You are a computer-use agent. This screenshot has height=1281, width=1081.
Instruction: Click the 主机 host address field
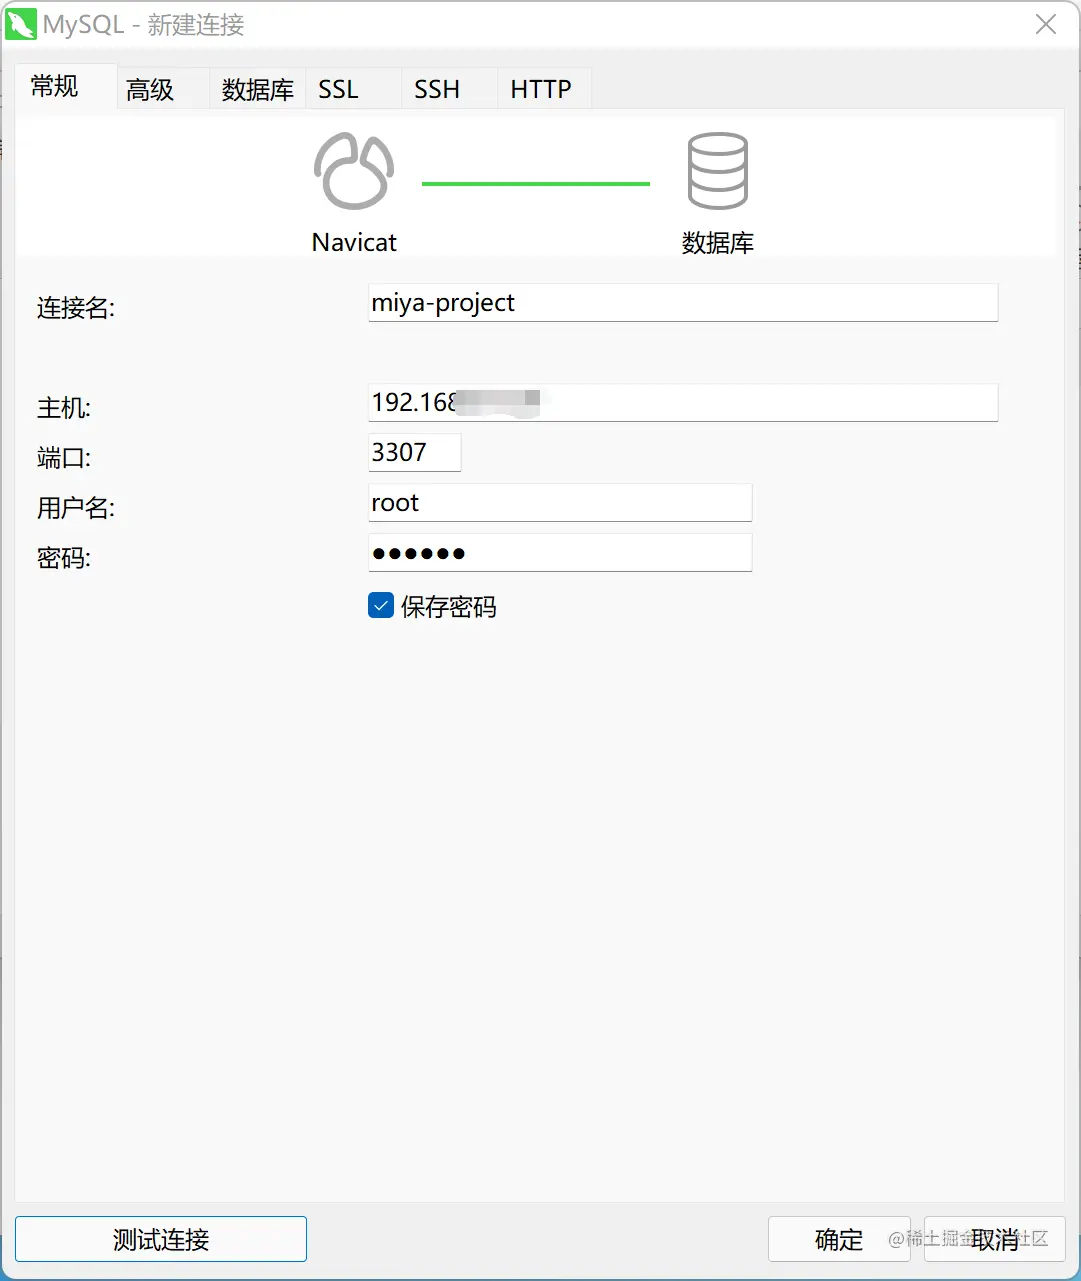pyautogui.click(x=683, y=403)
